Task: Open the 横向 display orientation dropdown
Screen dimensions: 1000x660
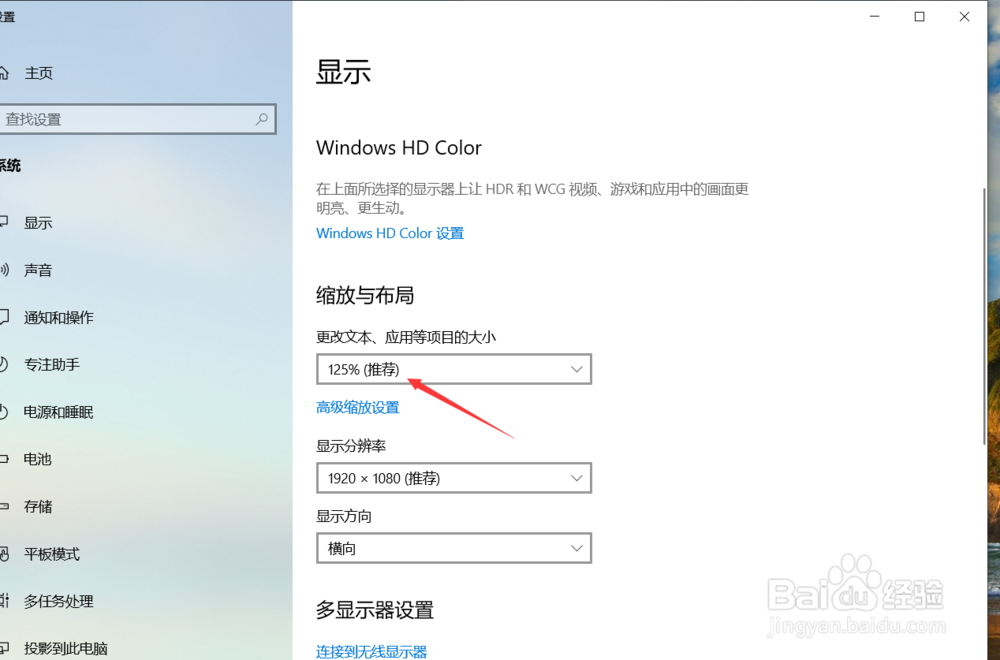Action: click(x=454, y=548)
